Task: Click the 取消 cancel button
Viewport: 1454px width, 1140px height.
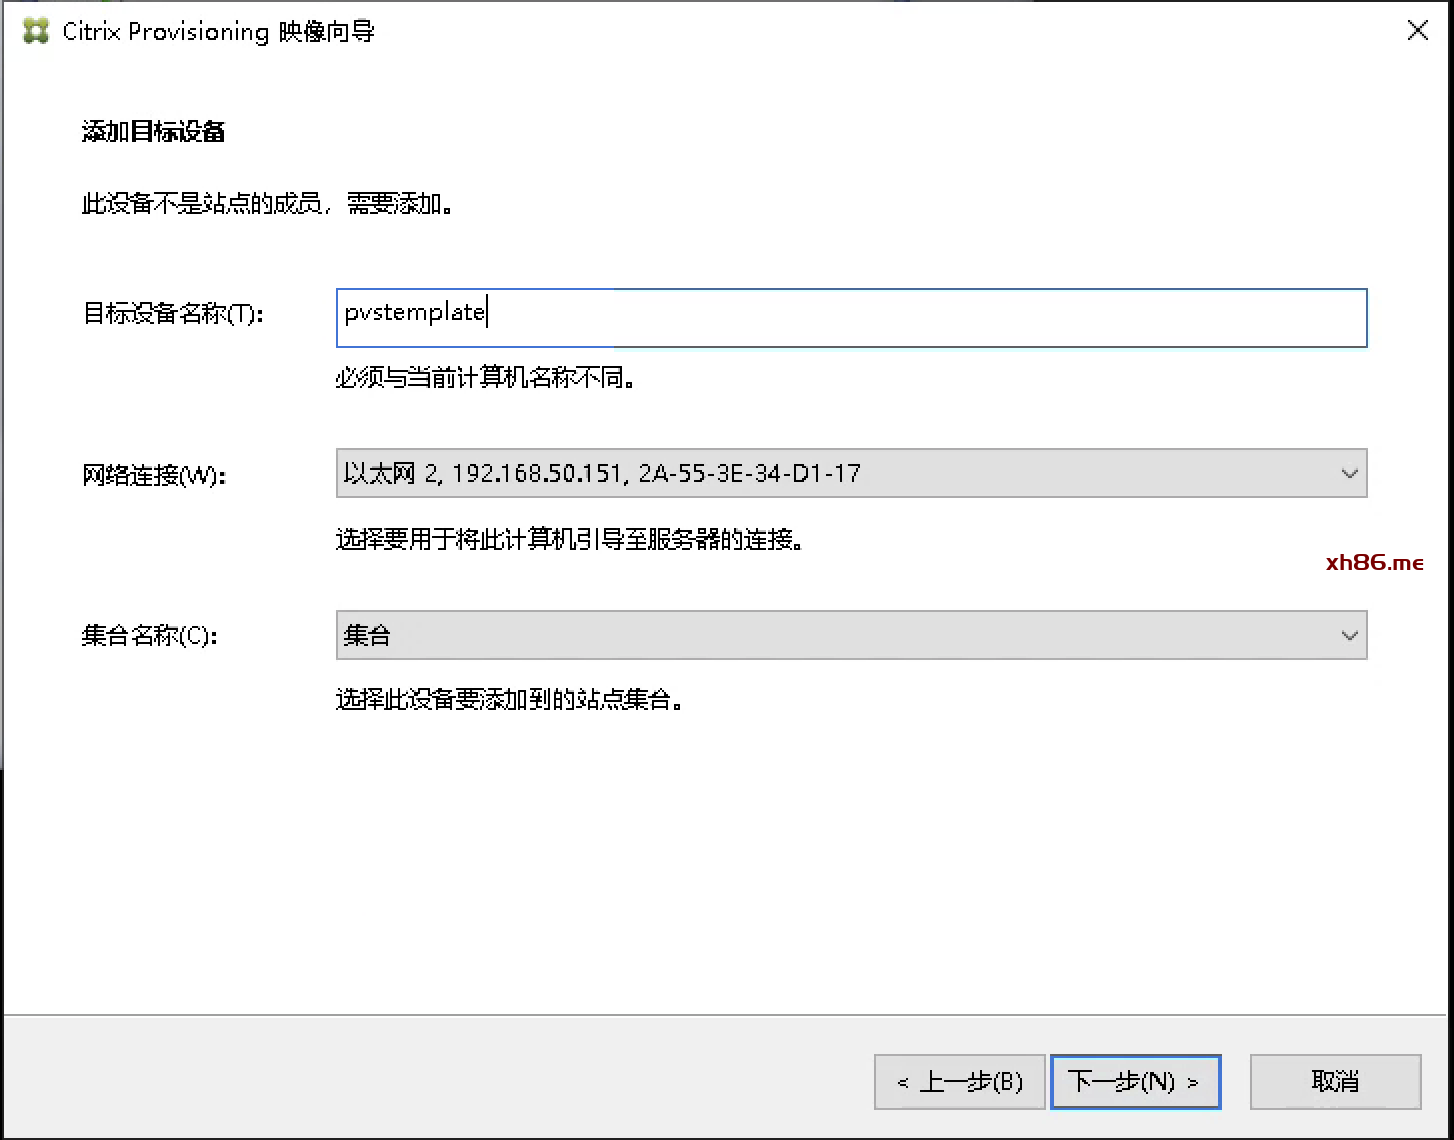Action: (x=1336, y=1082)
